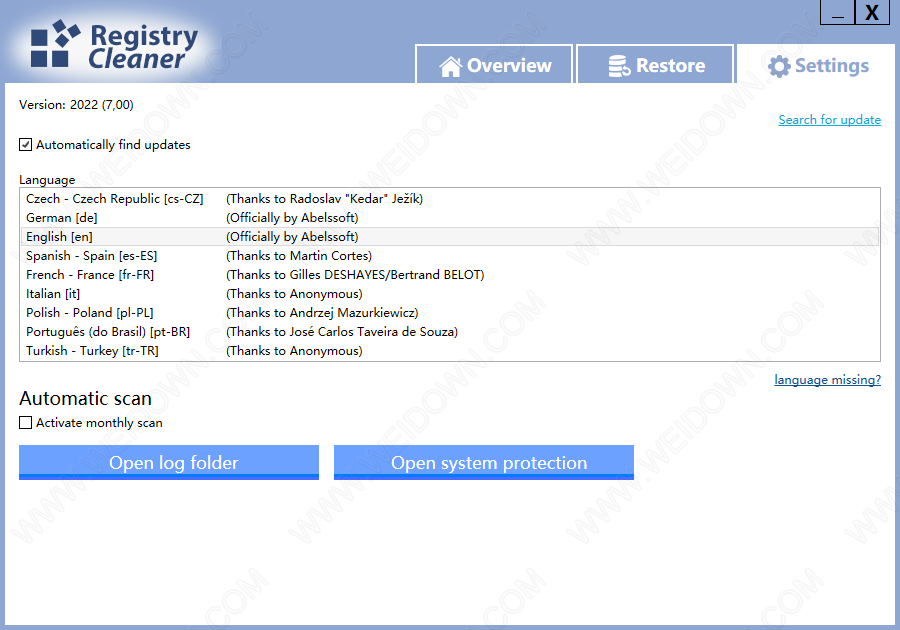Select the Settings tab
Image resolution: width=900 pixels, height=630 pixels.
click(x=816, y=64)
